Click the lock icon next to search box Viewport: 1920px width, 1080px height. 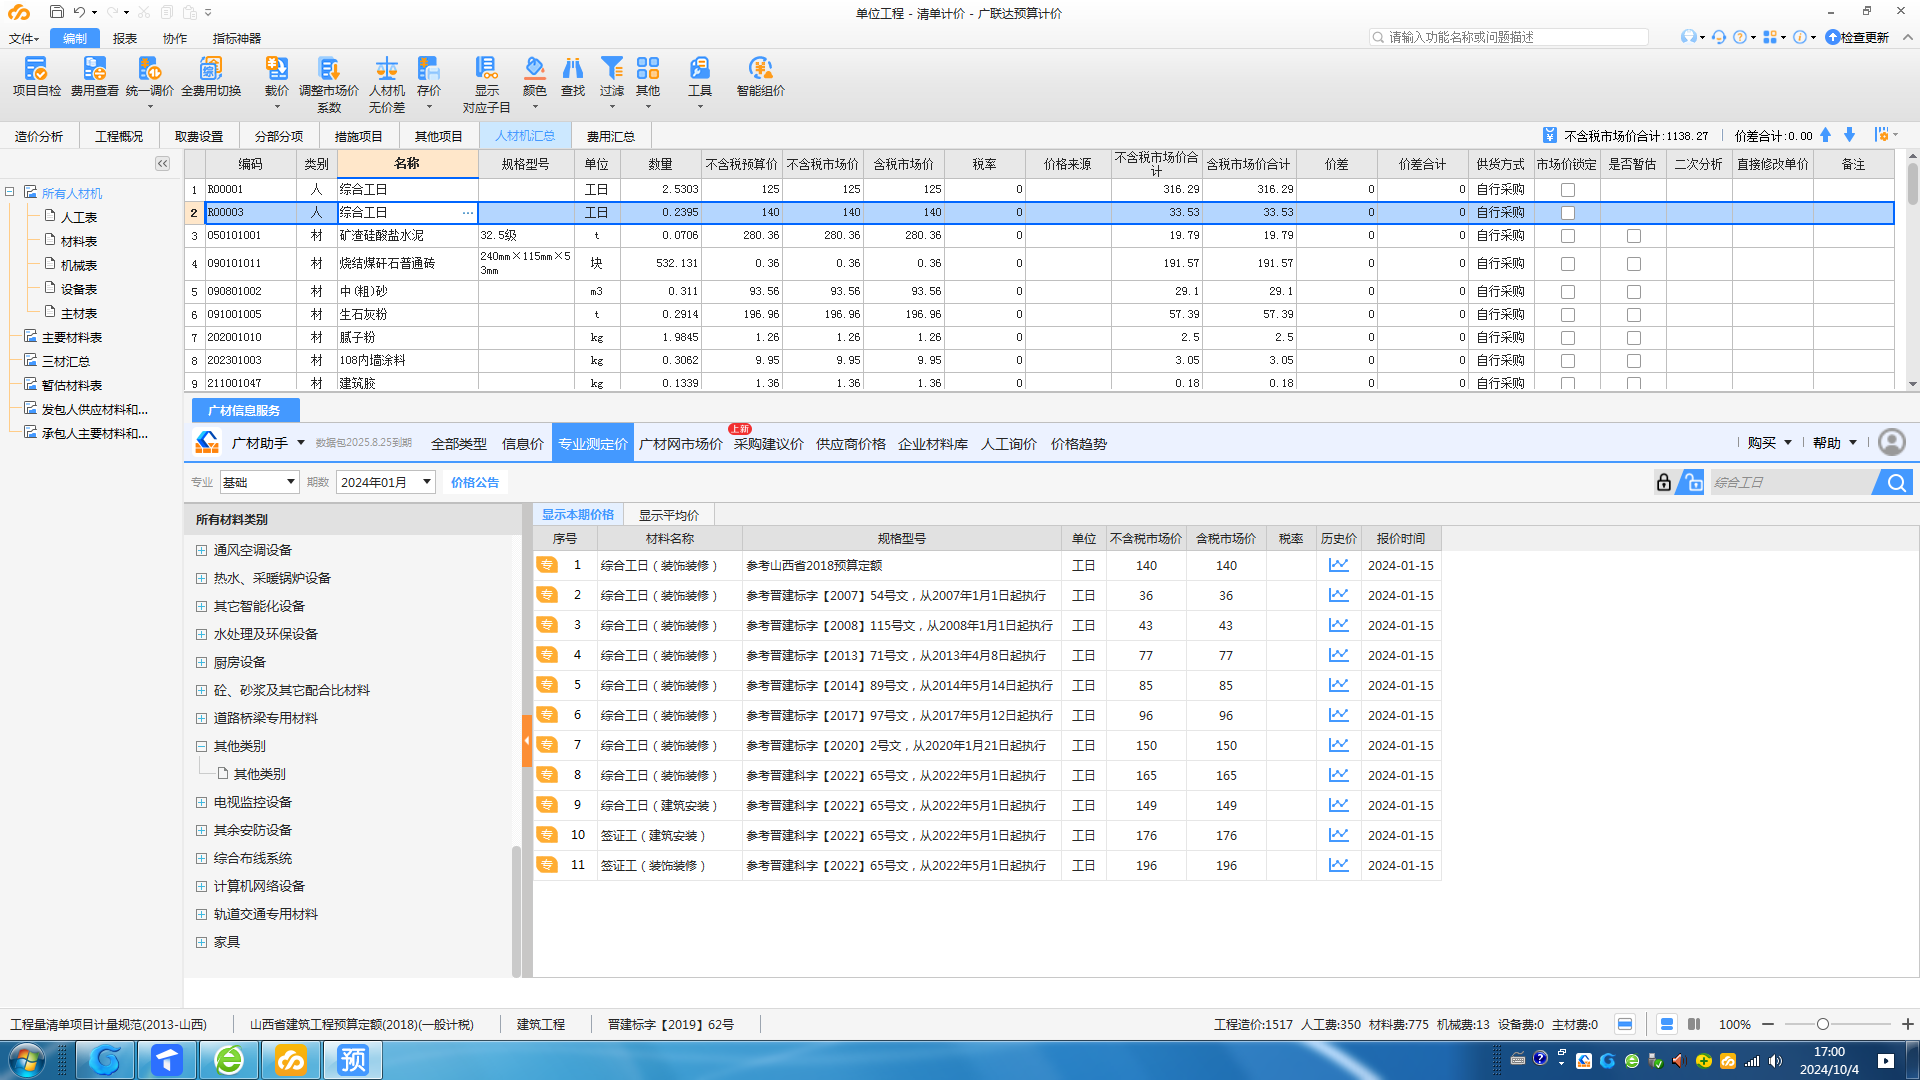1664,483
